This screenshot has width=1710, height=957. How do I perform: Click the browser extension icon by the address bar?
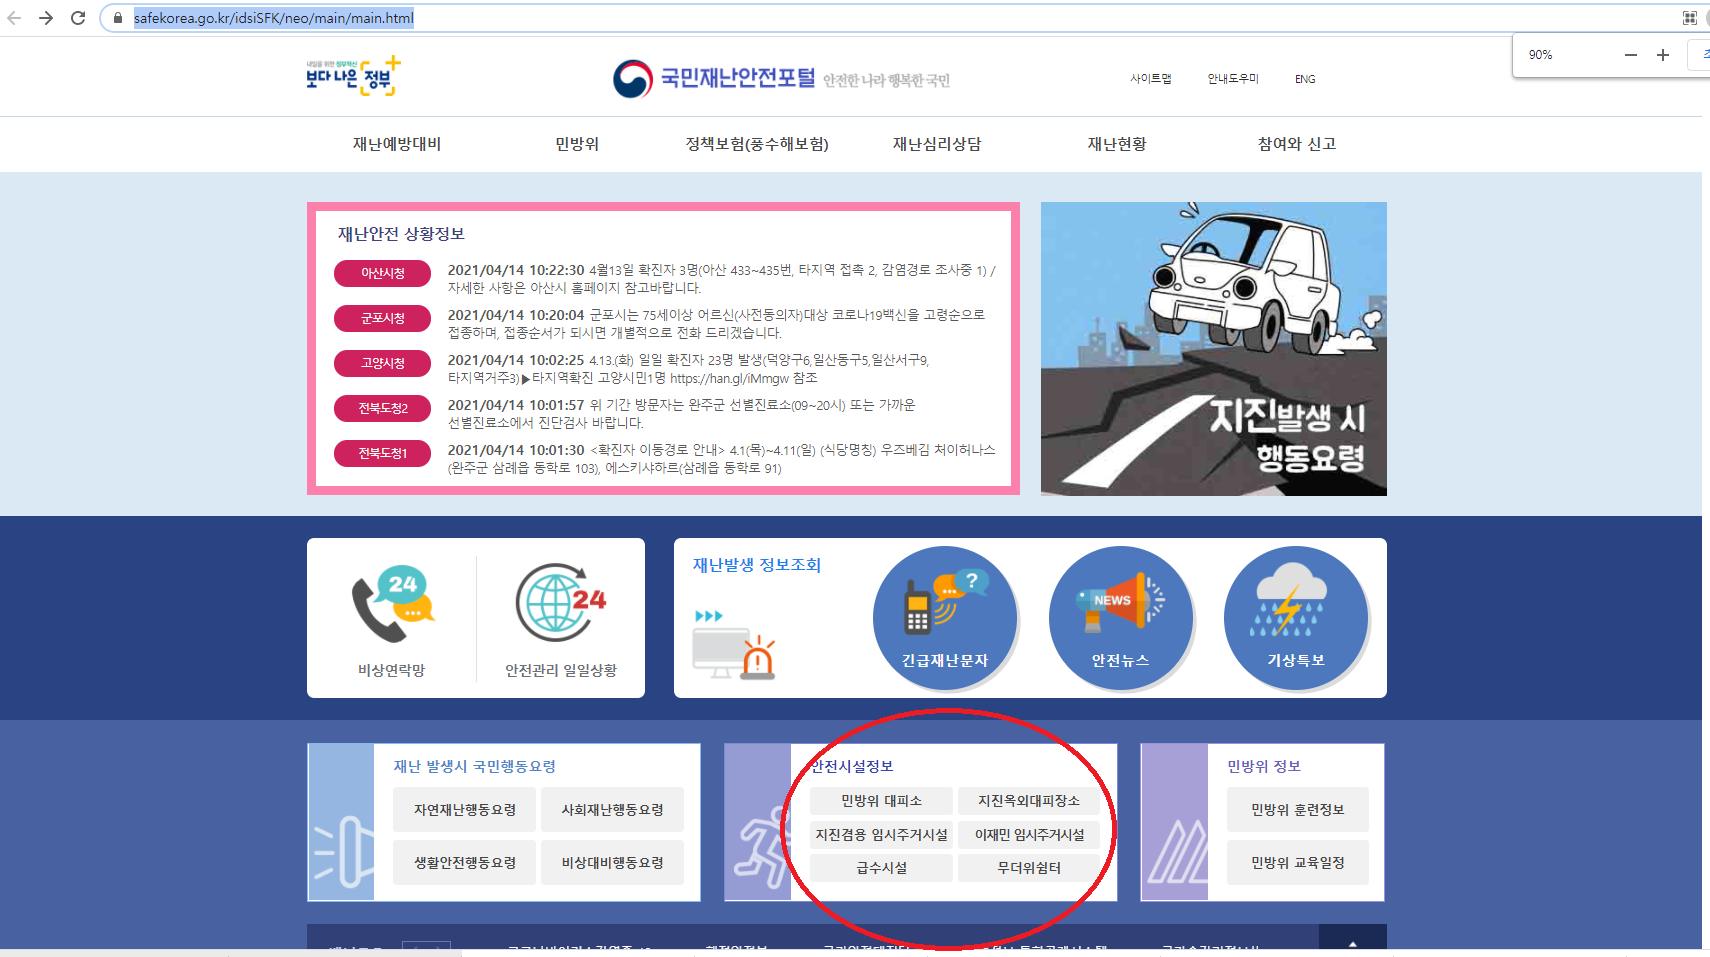coord(1689,18)
